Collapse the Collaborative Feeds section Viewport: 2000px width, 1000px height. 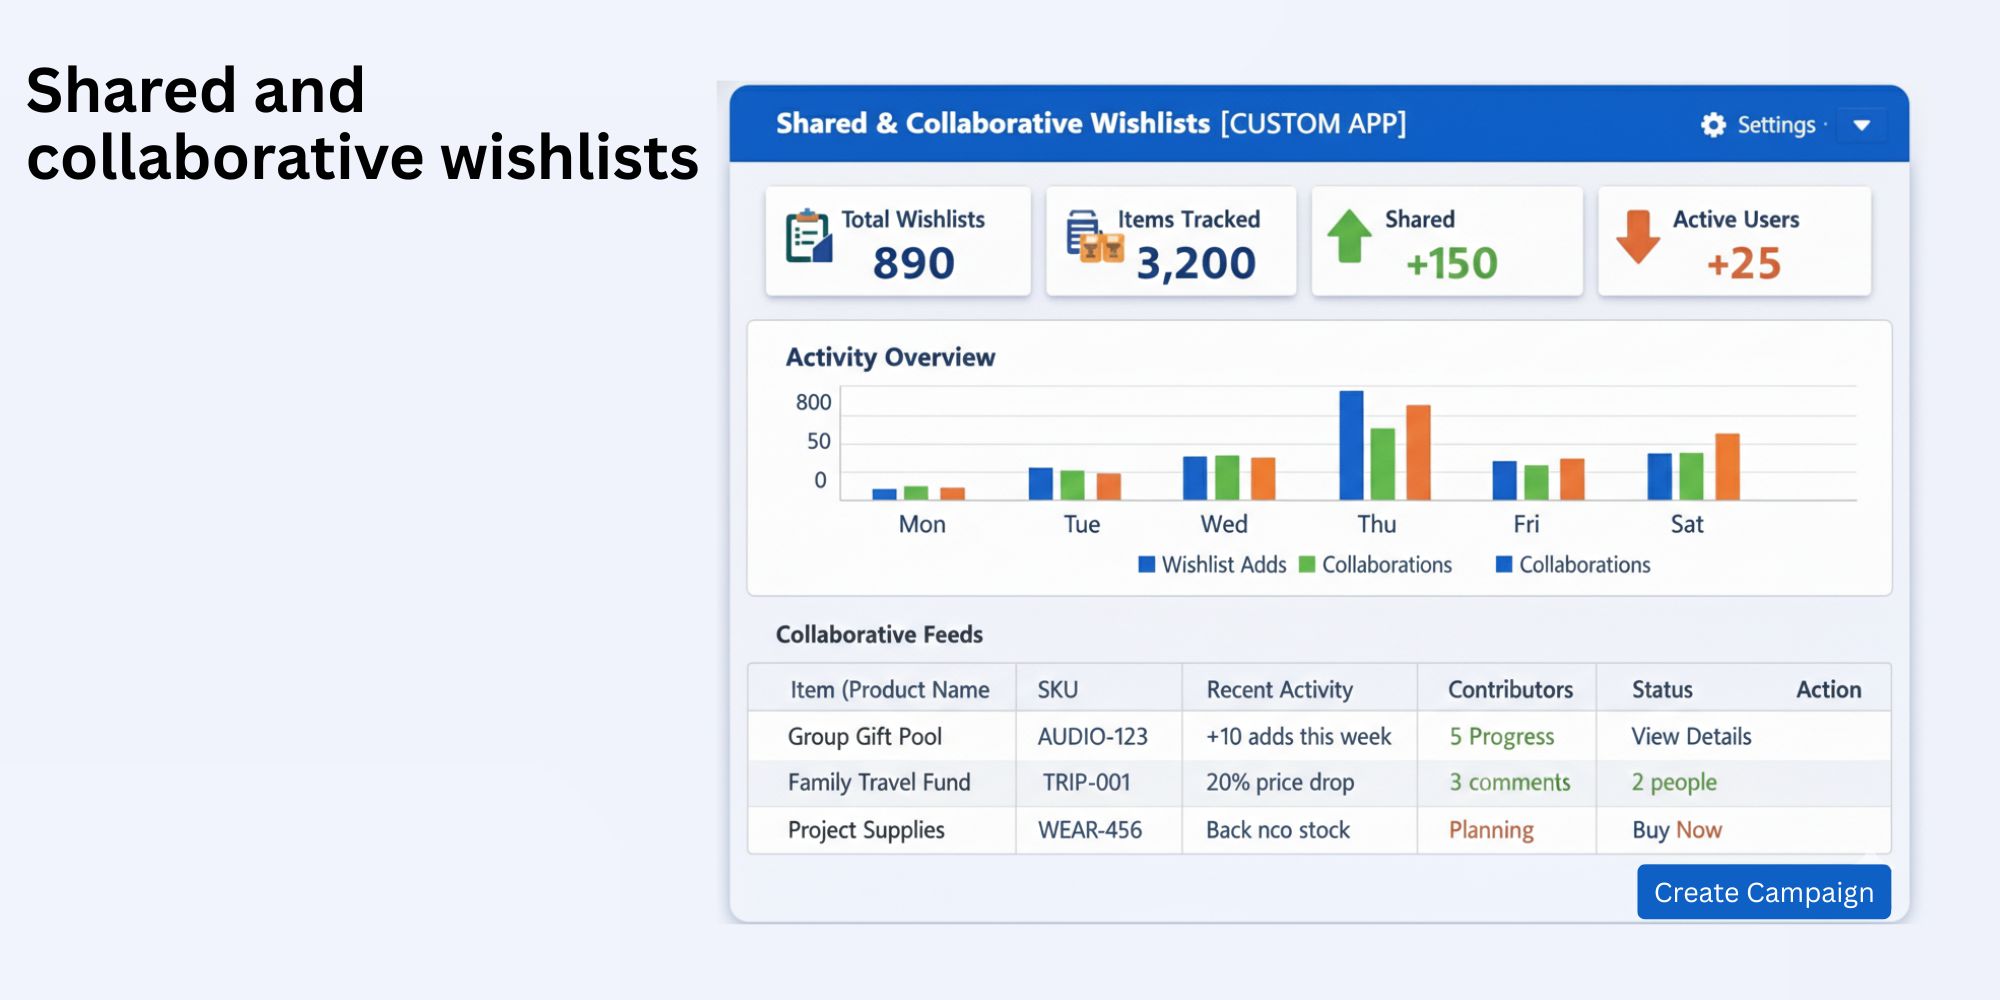877,634
